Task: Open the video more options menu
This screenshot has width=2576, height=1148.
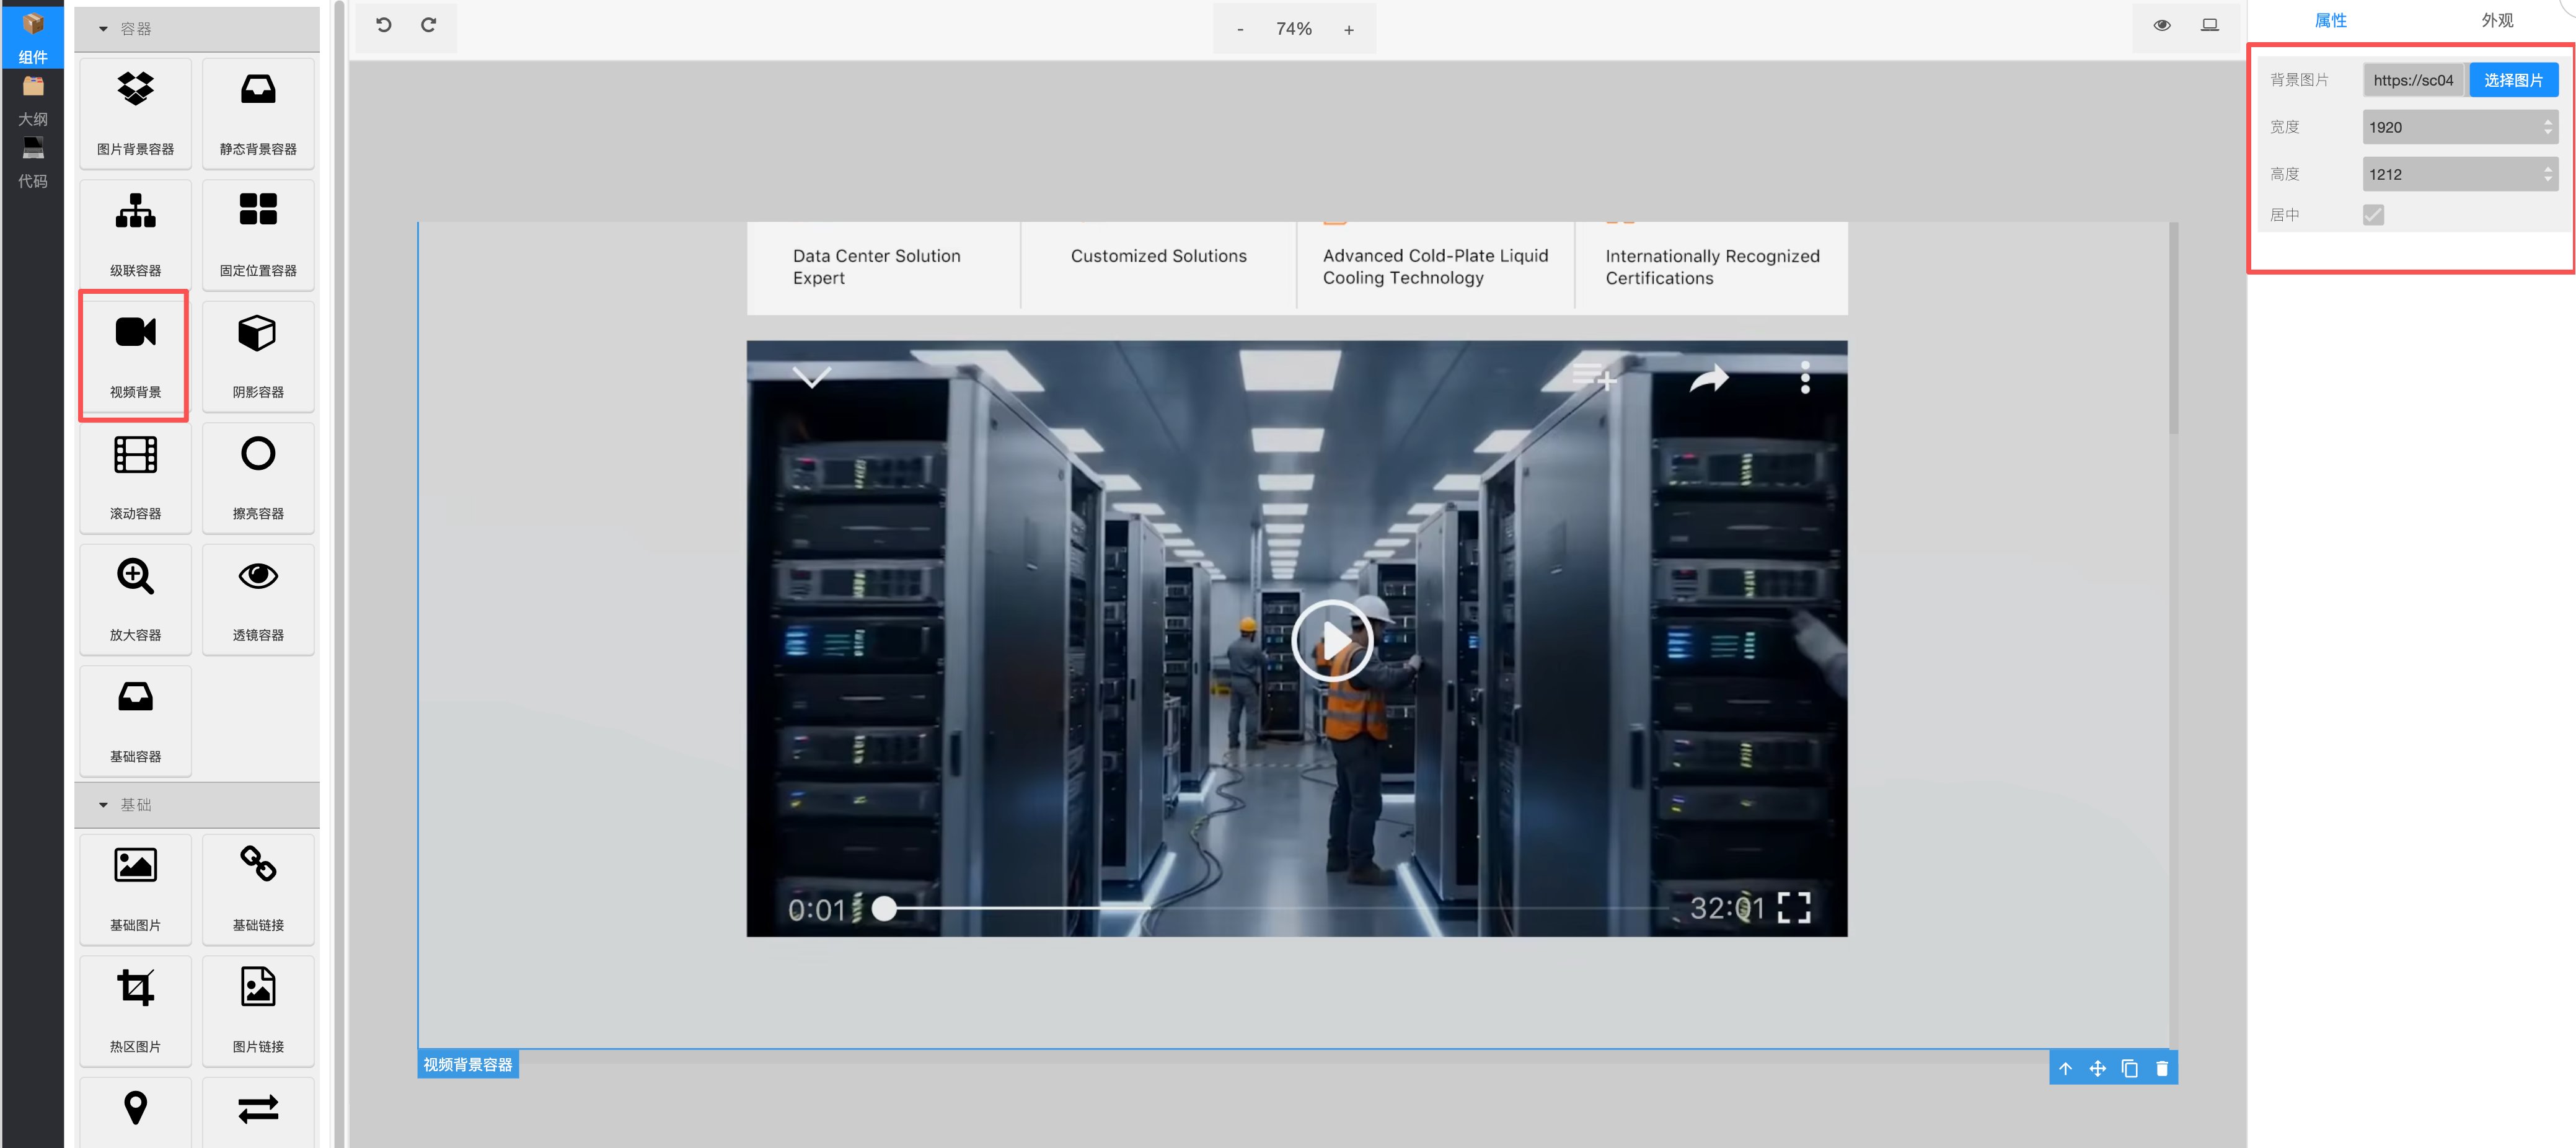Action: click(x=1804, y=378)
